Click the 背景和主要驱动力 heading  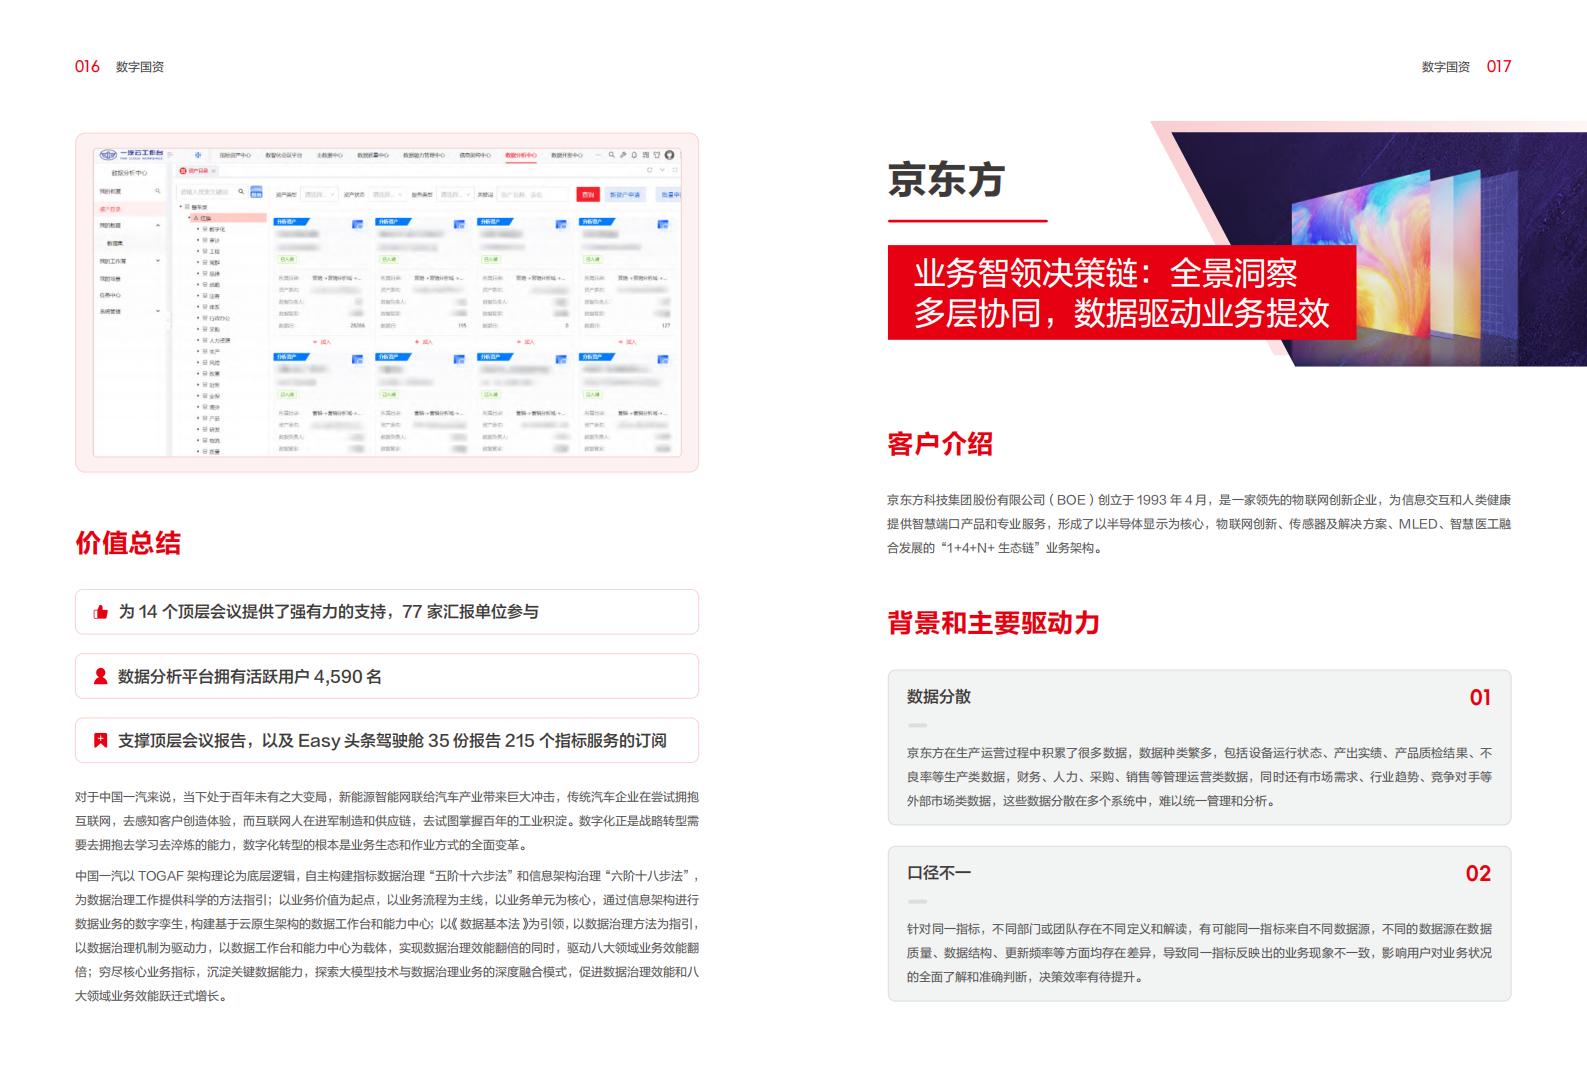[993, 622]
